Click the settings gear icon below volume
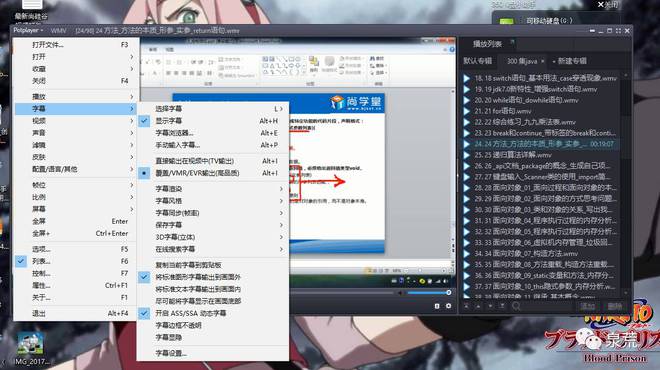Image resolution: width=660 pixels, height=370 pixels. point(448,306)
